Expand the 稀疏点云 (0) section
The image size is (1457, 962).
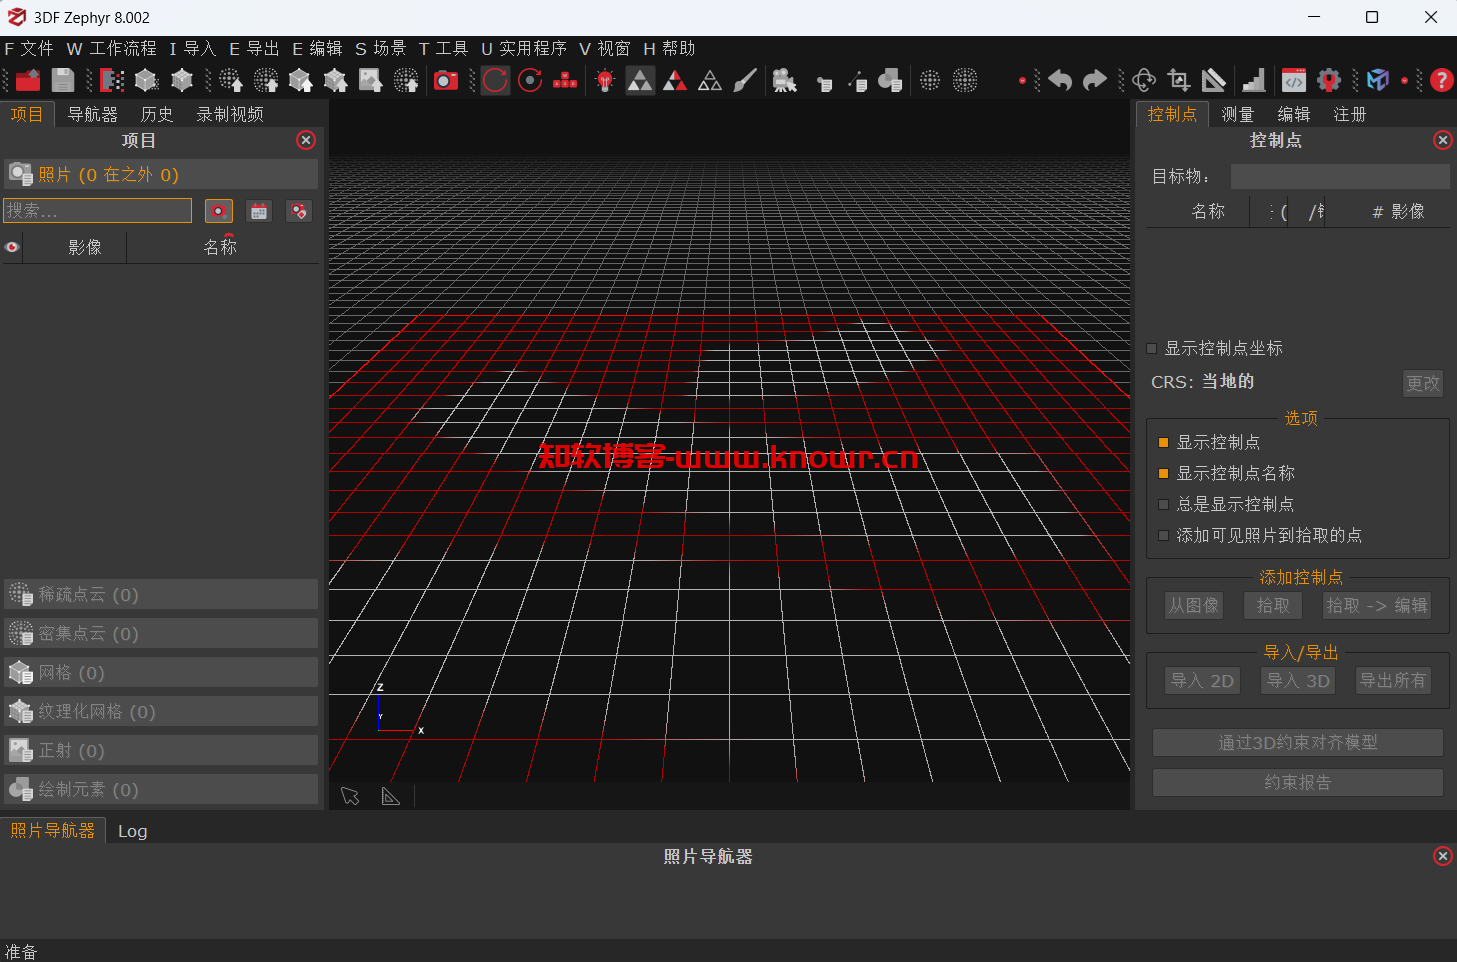161,594
